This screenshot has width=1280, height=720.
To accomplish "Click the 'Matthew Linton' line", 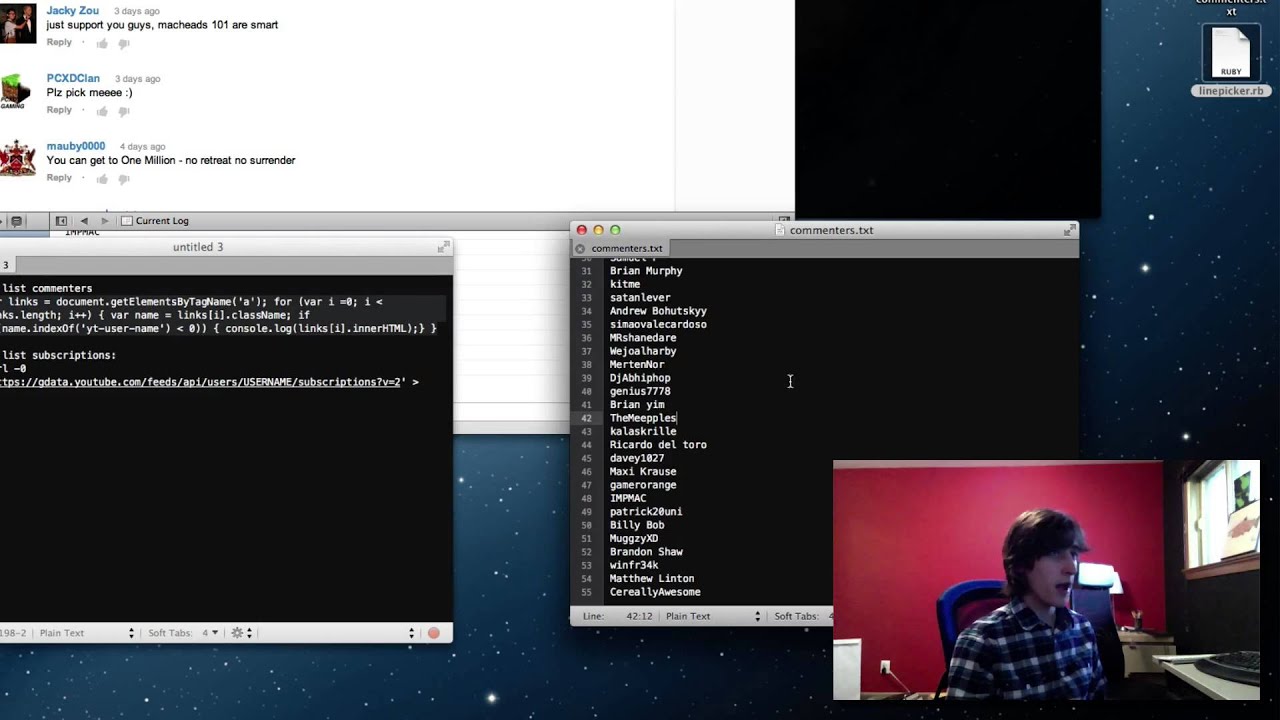I will 652,579.
